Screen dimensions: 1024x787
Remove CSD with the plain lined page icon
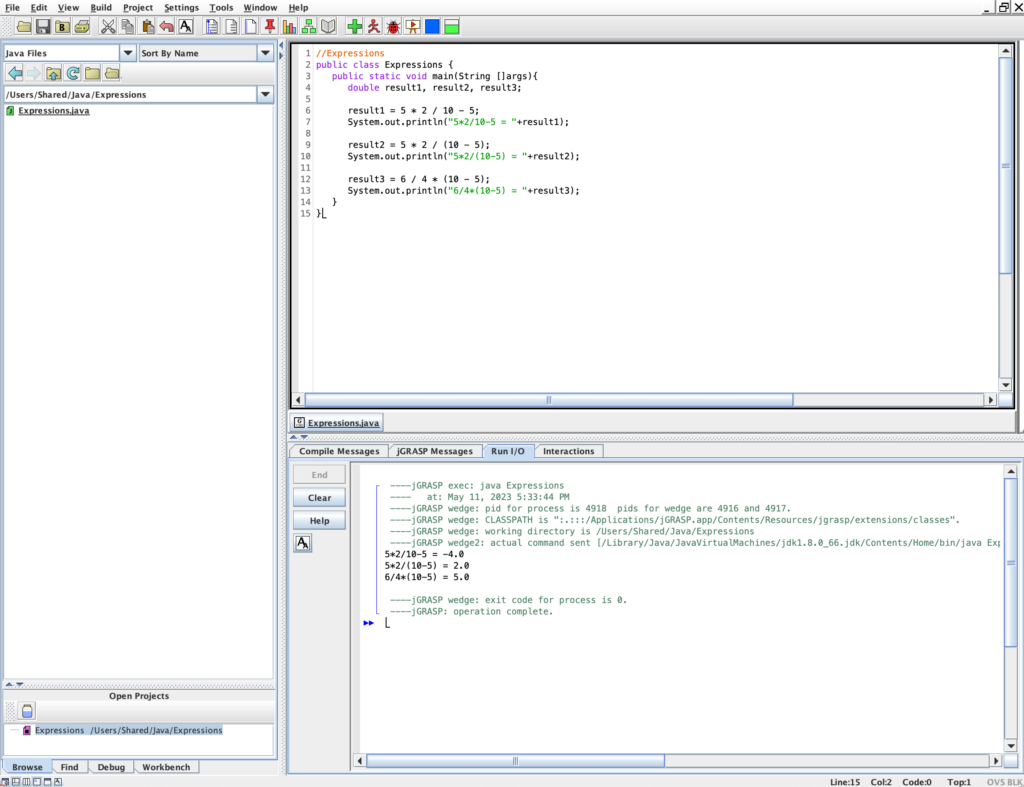pyautogui.click(x=231, y=27)
